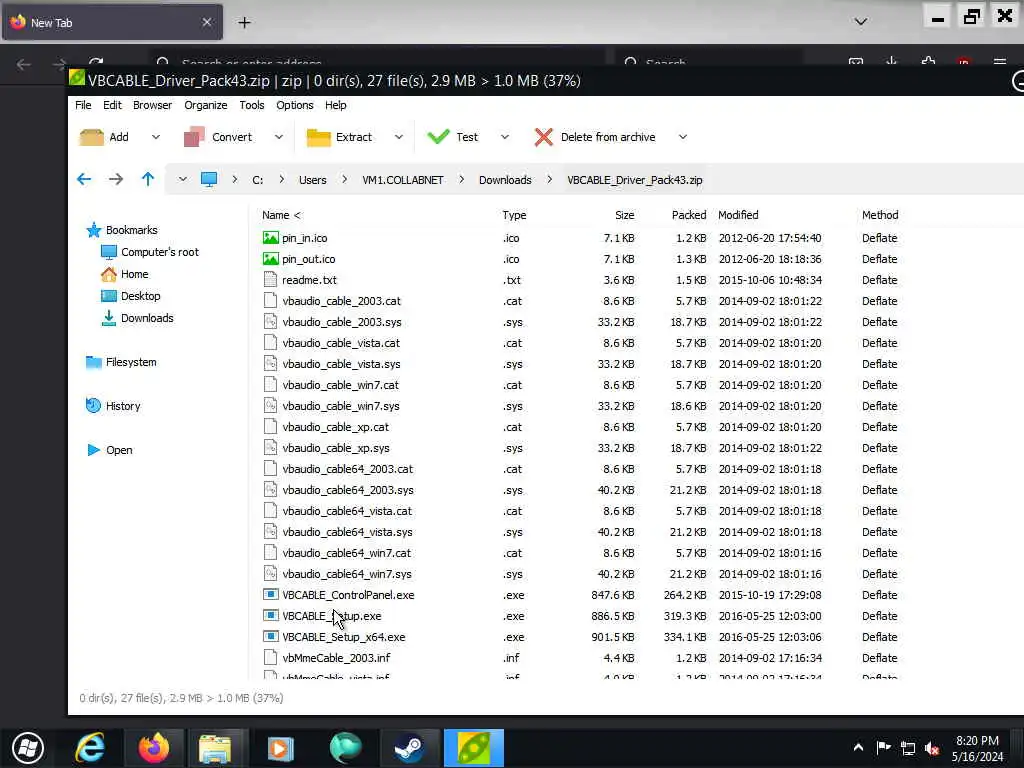
Task: Open the Help menu
Action: [336, 105]
